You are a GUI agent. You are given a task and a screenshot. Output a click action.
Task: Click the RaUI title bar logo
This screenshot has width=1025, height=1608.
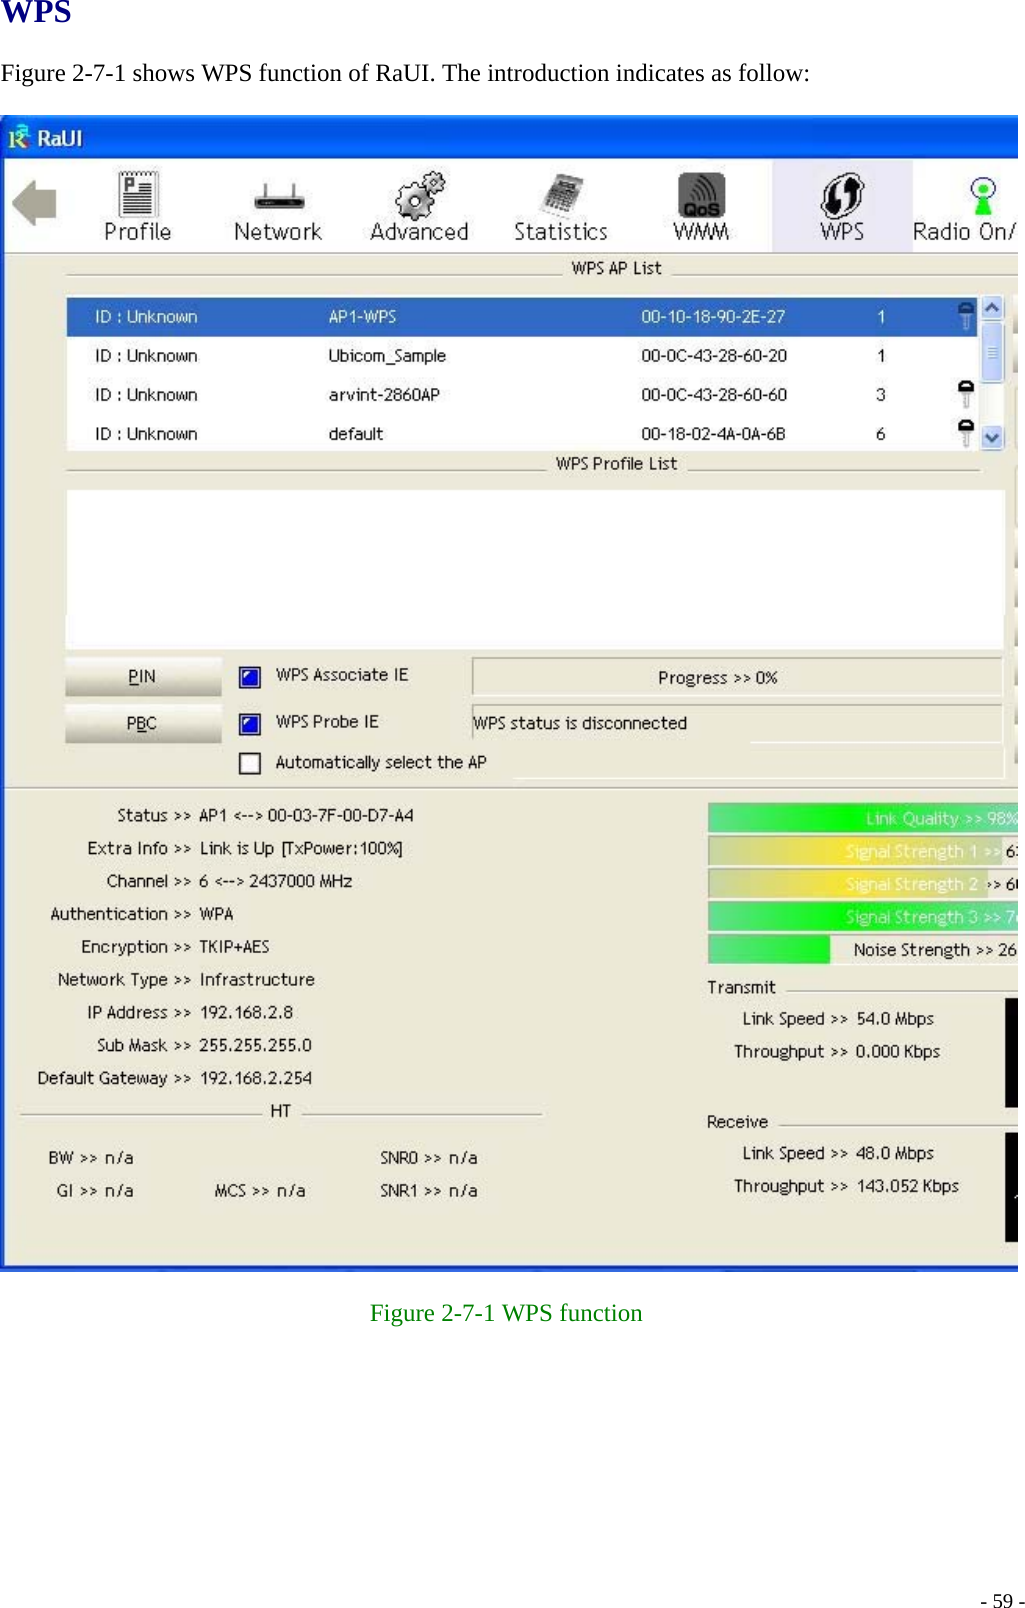(x=19, y=137)
